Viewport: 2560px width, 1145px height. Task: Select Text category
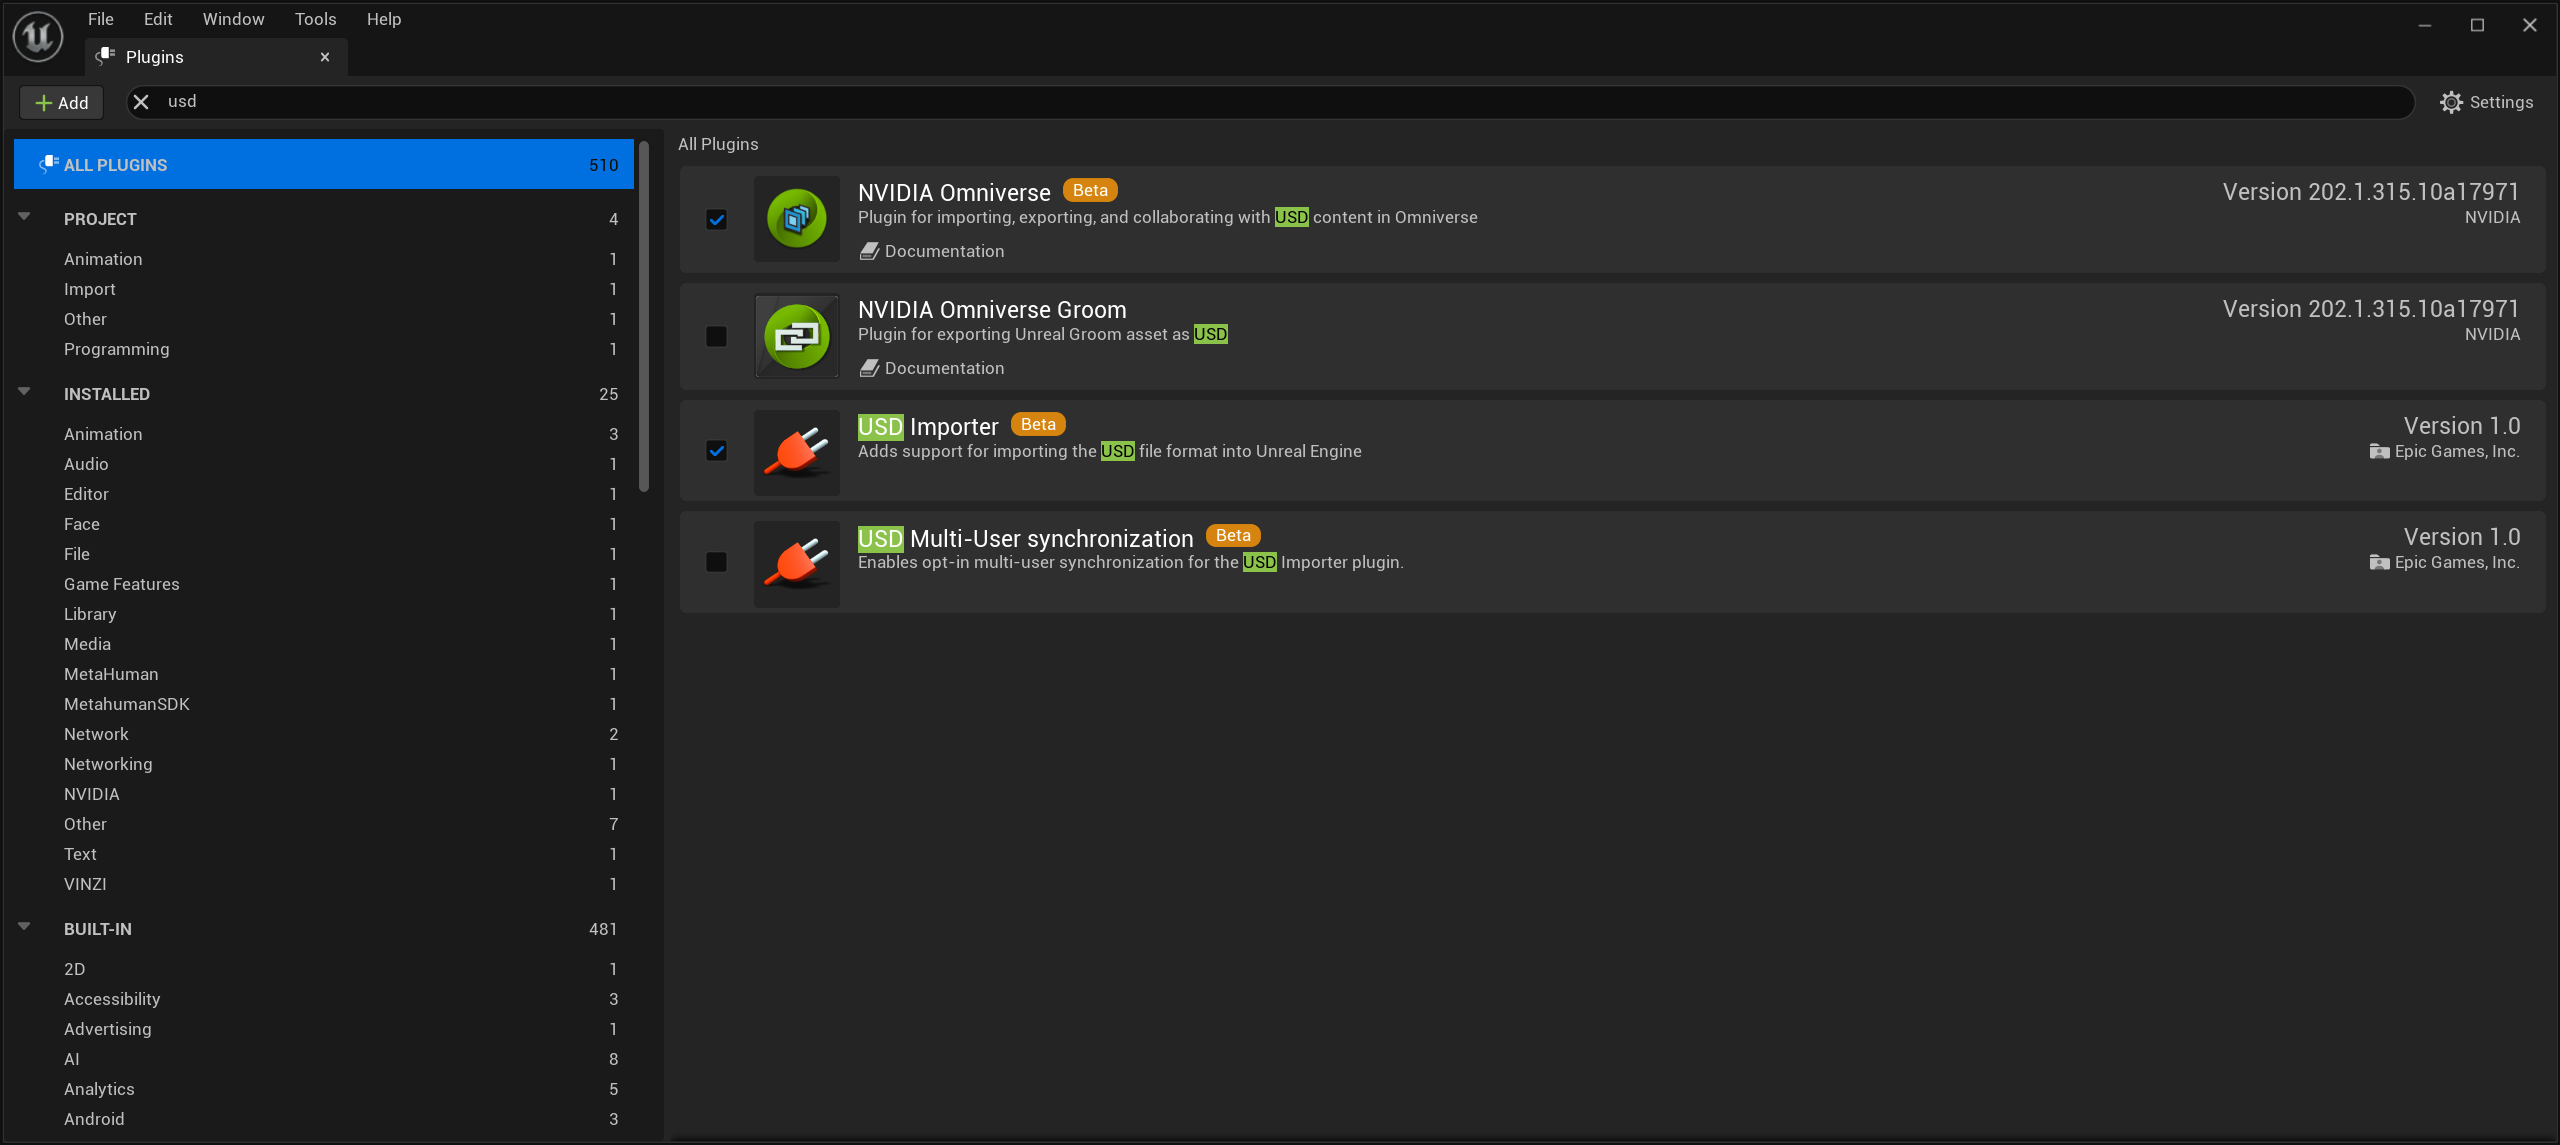(324, 854)
